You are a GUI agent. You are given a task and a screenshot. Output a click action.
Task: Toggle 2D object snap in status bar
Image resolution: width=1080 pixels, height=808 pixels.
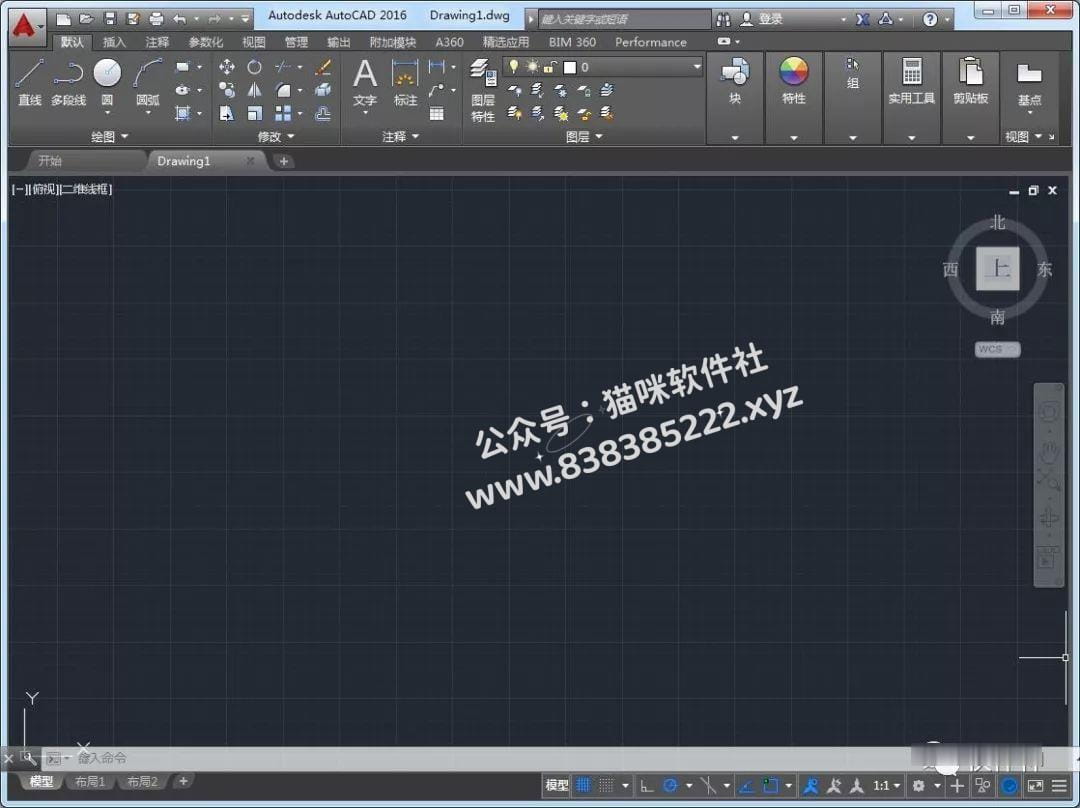[x=770, y=785]
